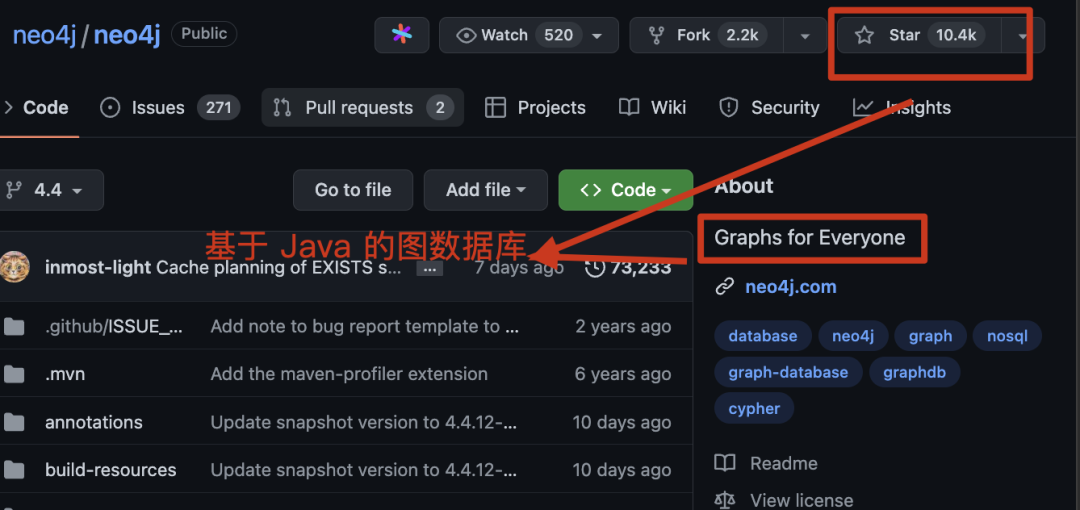The image size is (1080, 510).
Task: Open the Readme link
Action: (x=784, y=463)
